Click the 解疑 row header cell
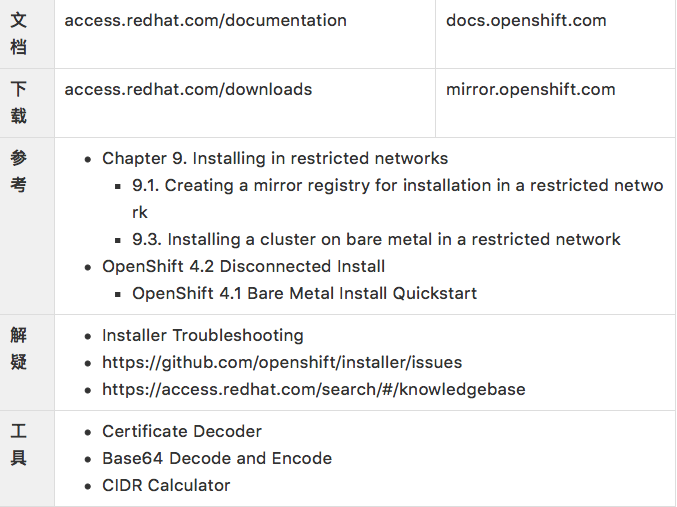This screenshot has height=507, width=677. point(27,362)
